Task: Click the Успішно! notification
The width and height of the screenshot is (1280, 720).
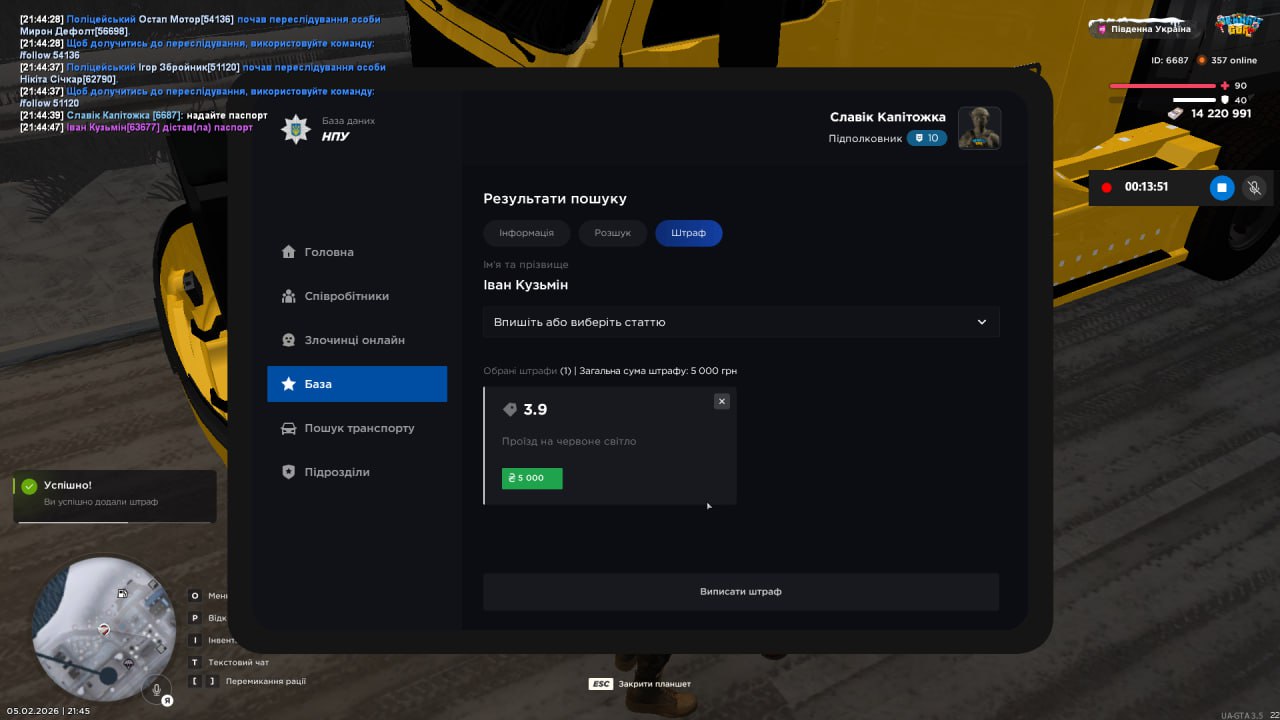Action: tap(115, 496)
